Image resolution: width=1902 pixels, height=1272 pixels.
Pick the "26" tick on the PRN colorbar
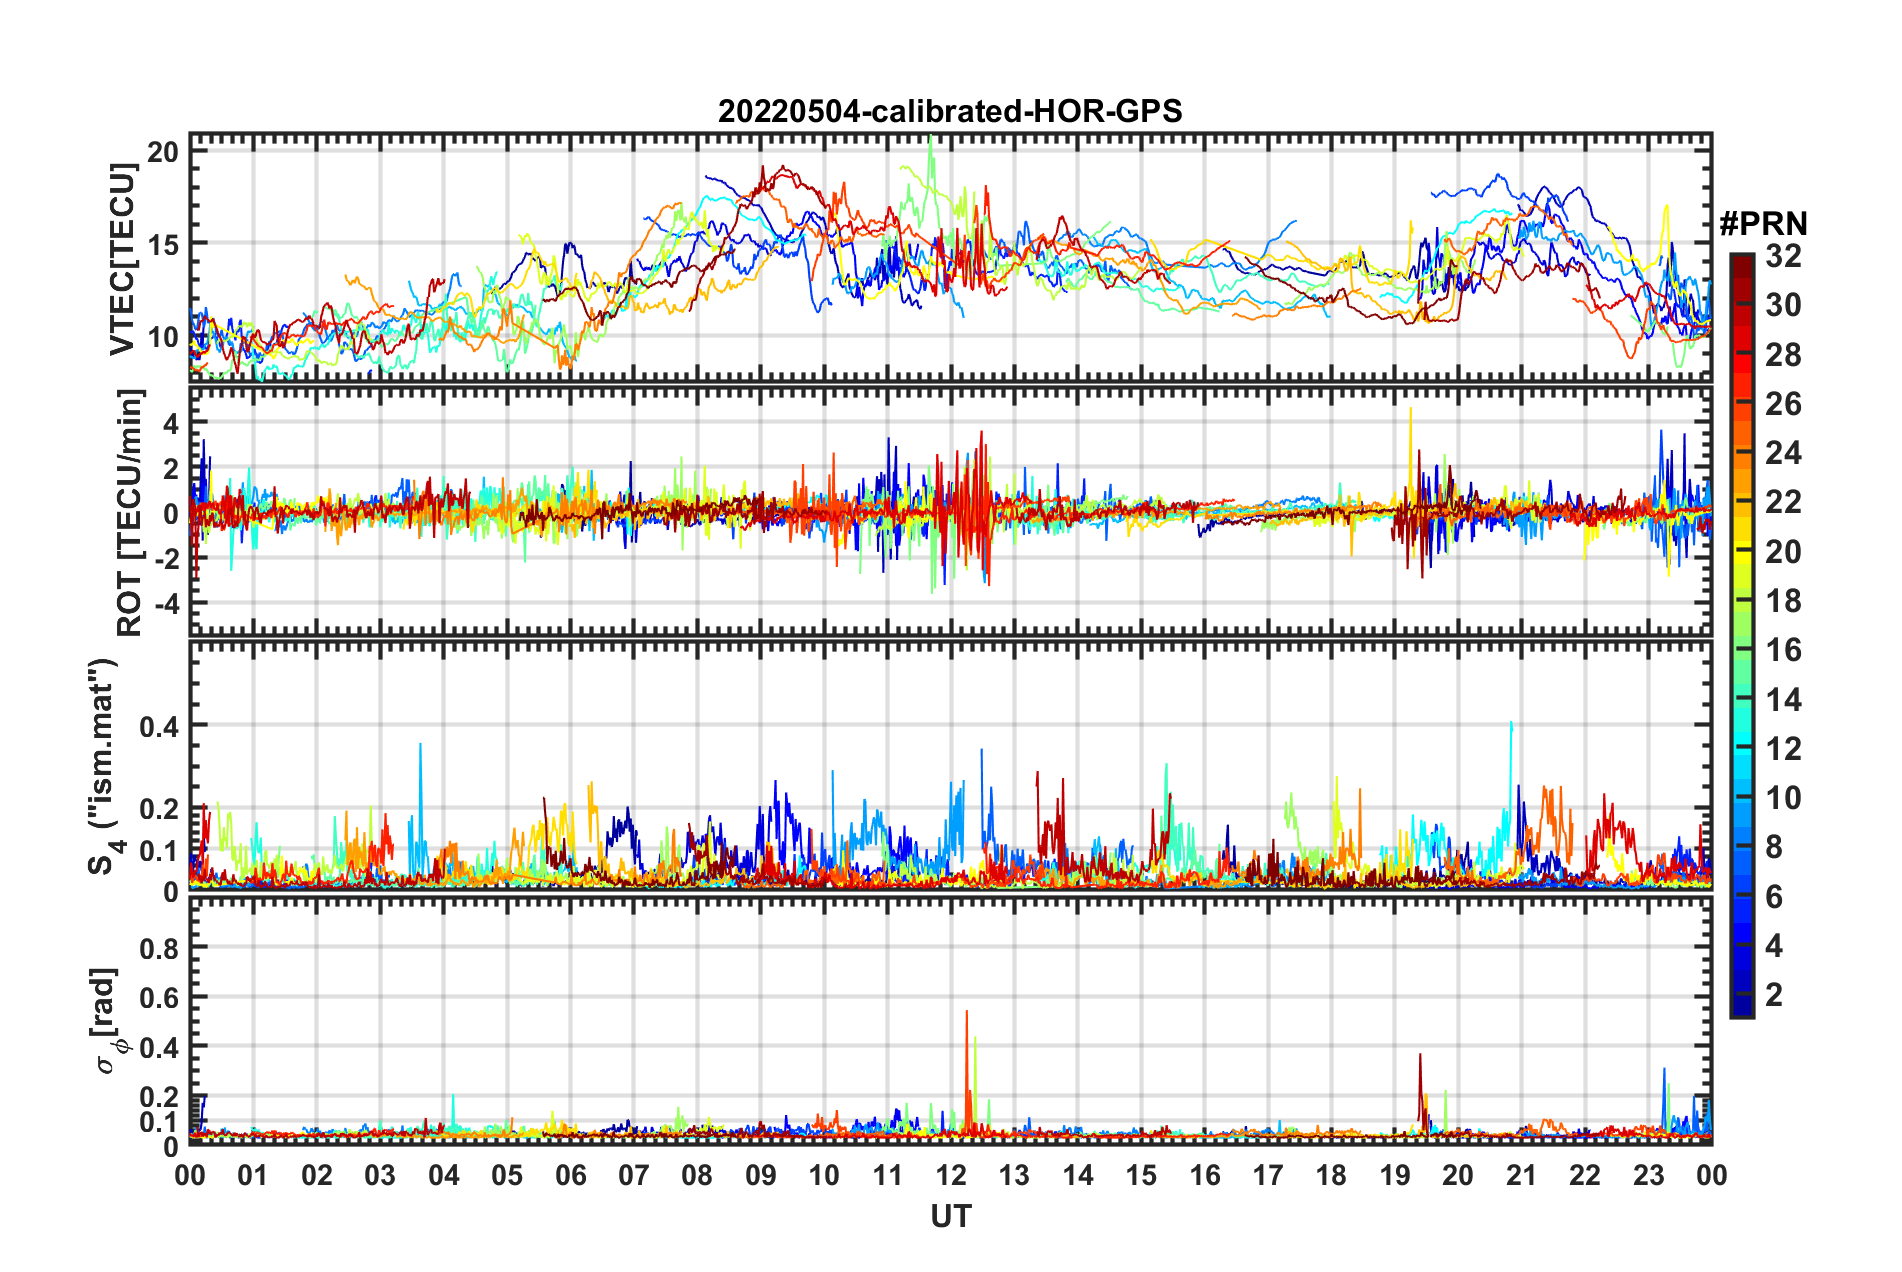click(x=1783, y=404)
